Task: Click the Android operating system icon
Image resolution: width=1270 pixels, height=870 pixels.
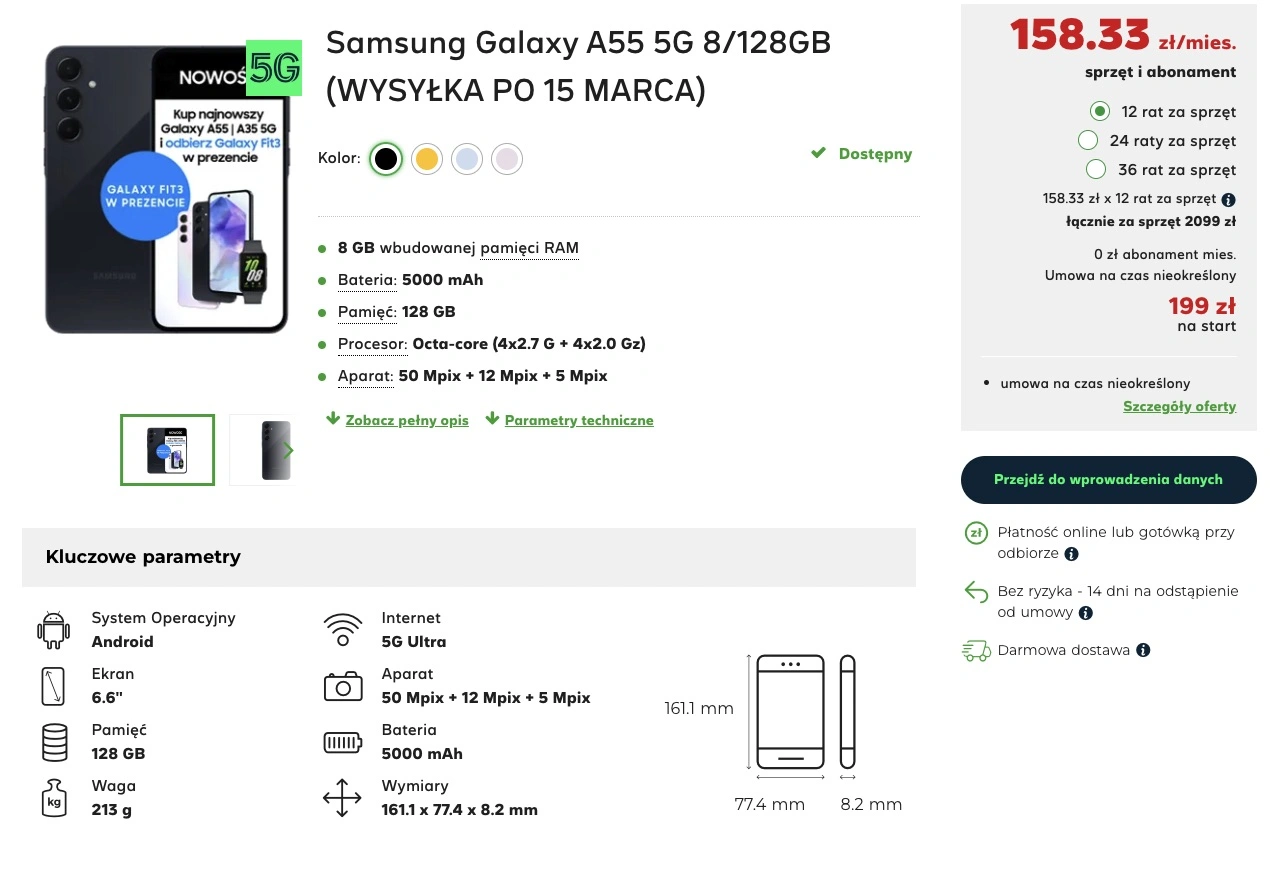Action: click(53, 630)
